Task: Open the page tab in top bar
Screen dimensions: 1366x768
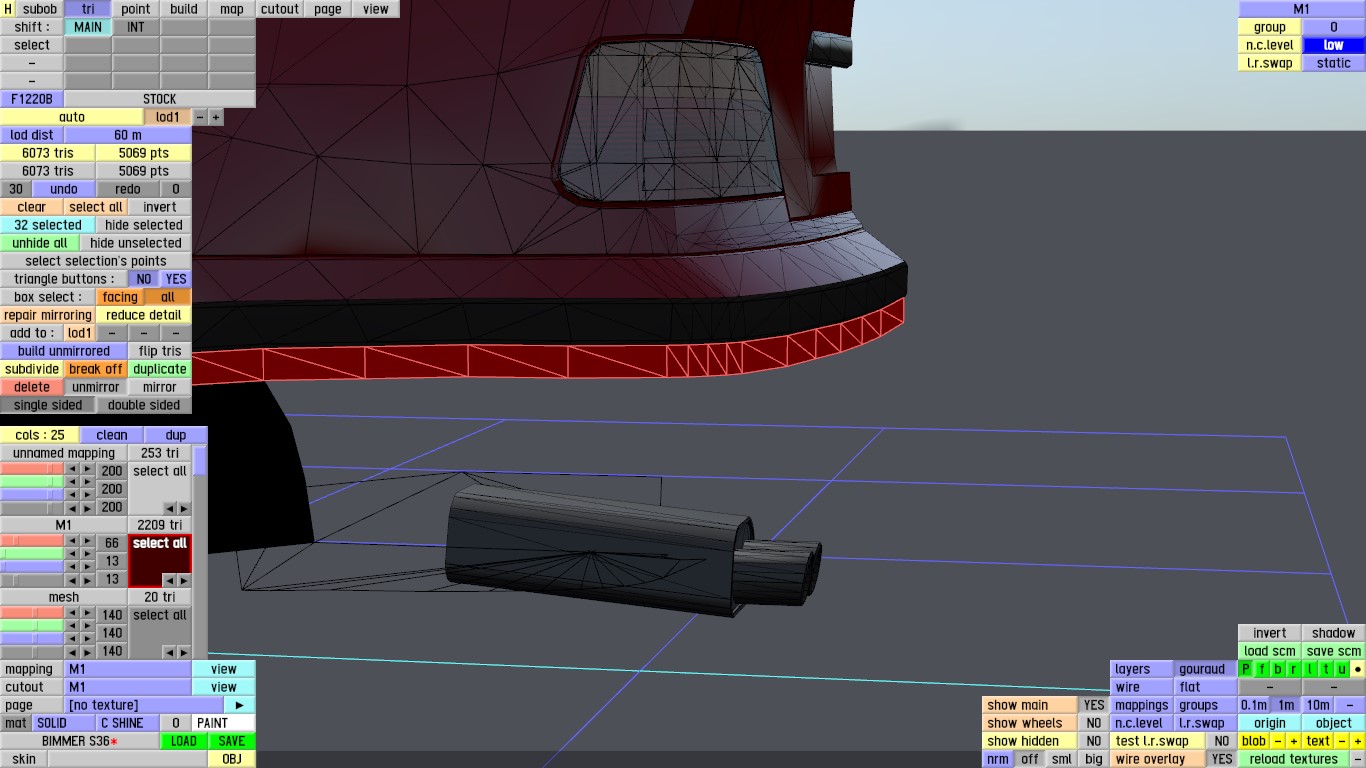Action: point(328,9)
